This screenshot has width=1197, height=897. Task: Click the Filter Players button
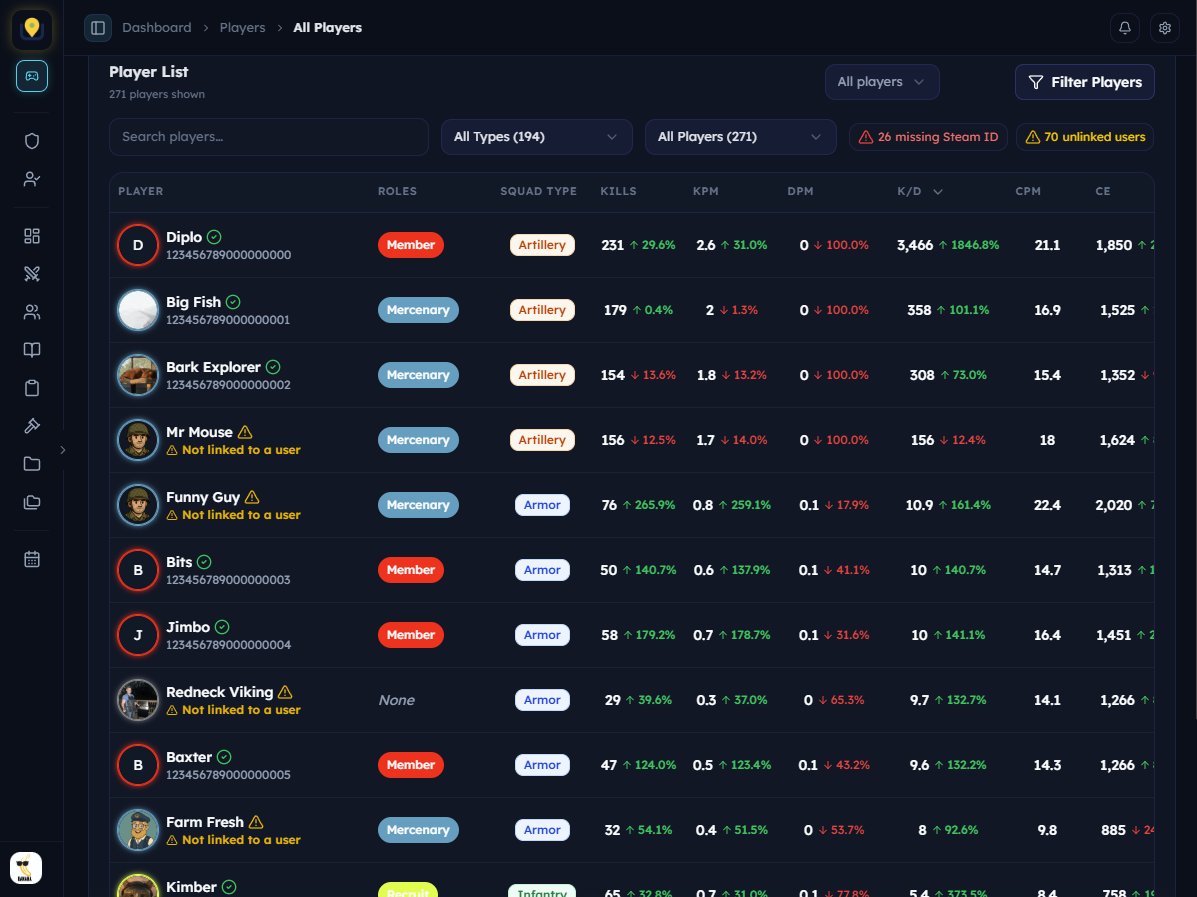pos(1084,82)
